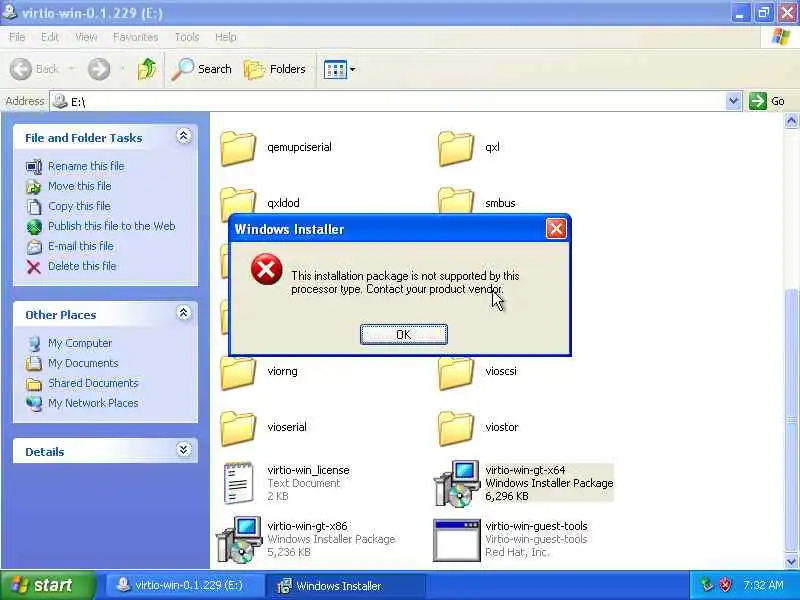The image size is (800, 600).
Task: Select the viostor folder icon
Action: click(x=456, y=428)
